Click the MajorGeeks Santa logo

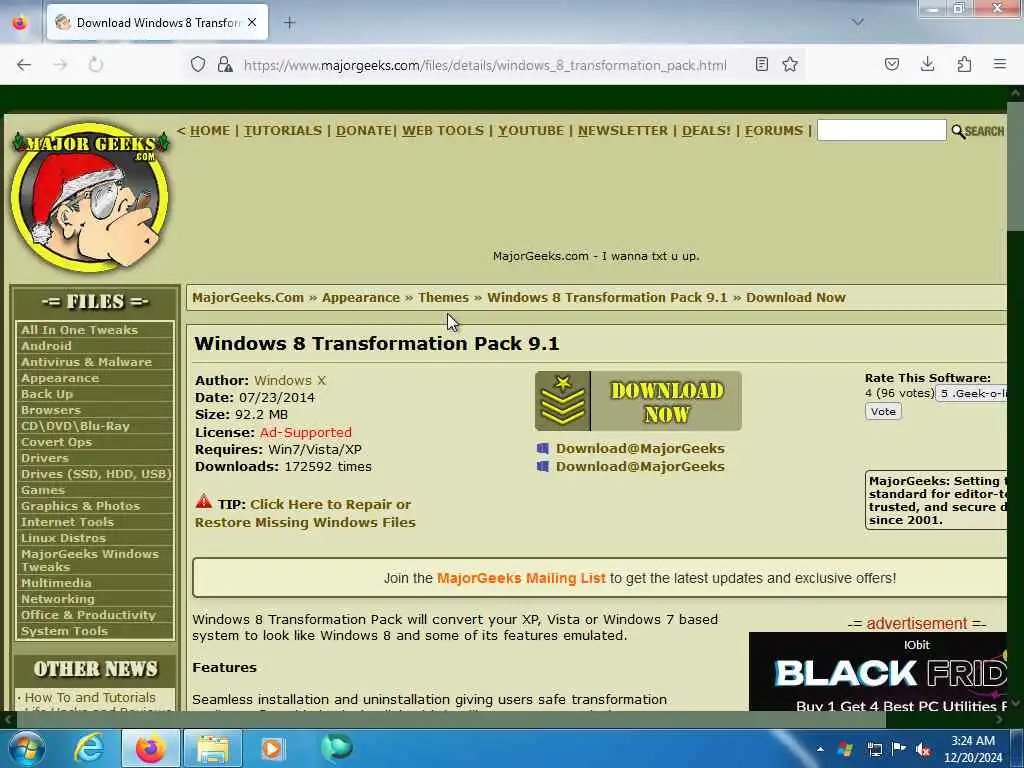click(x=91, y=197)
